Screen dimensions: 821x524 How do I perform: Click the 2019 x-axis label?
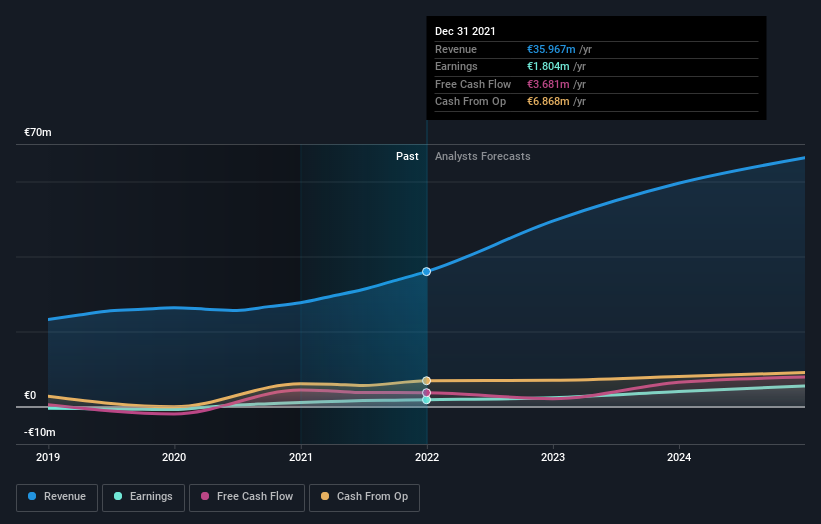(48, 457)
